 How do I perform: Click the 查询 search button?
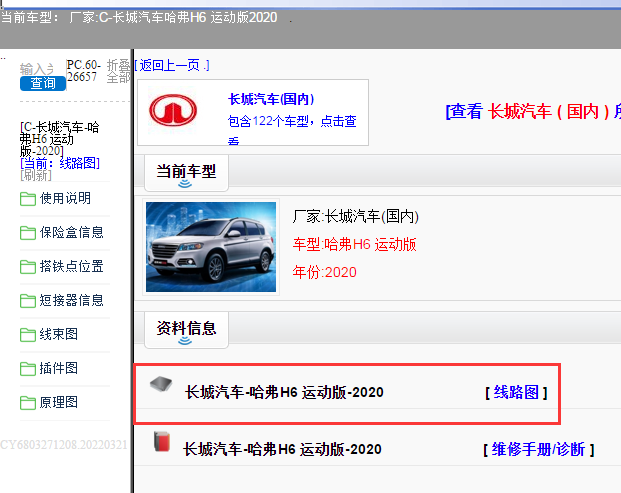(43, 83)
